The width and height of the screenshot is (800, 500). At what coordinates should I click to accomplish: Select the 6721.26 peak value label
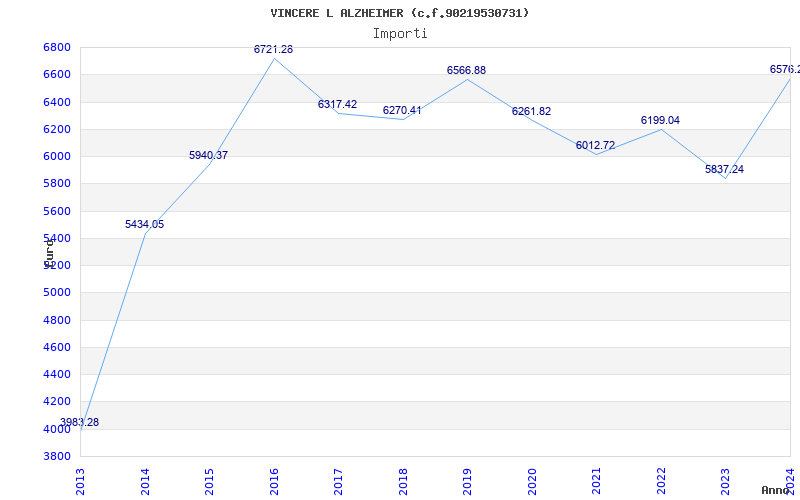(273, 49)
